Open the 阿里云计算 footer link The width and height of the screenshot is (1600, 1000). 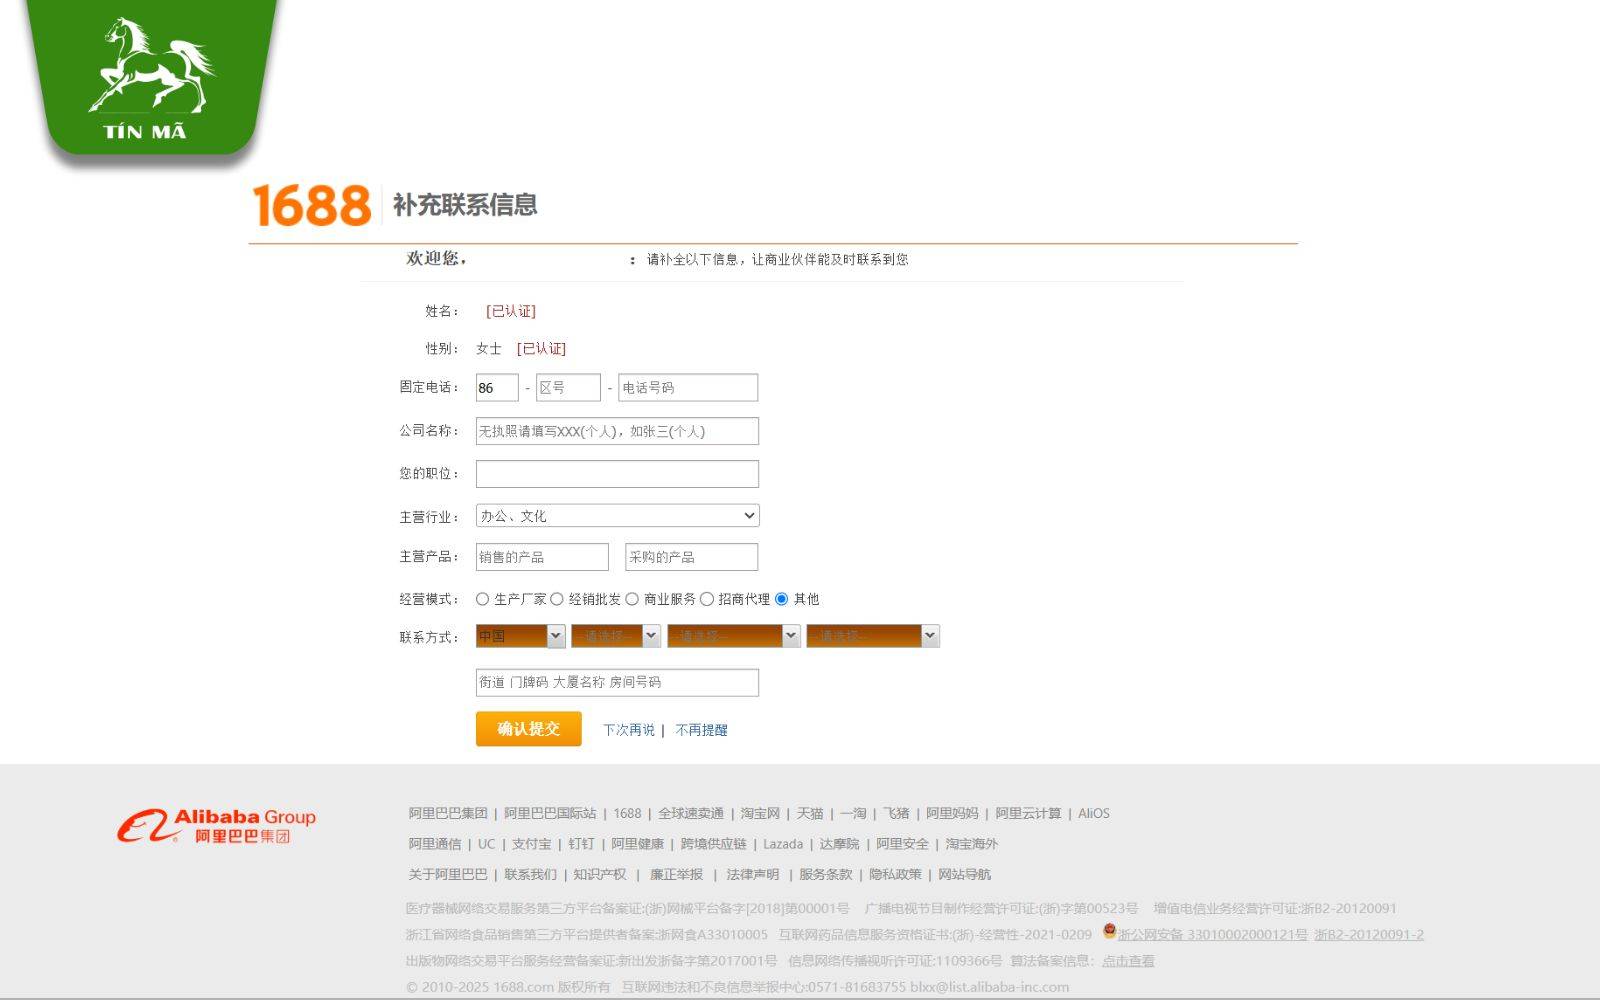point(1028,813)
